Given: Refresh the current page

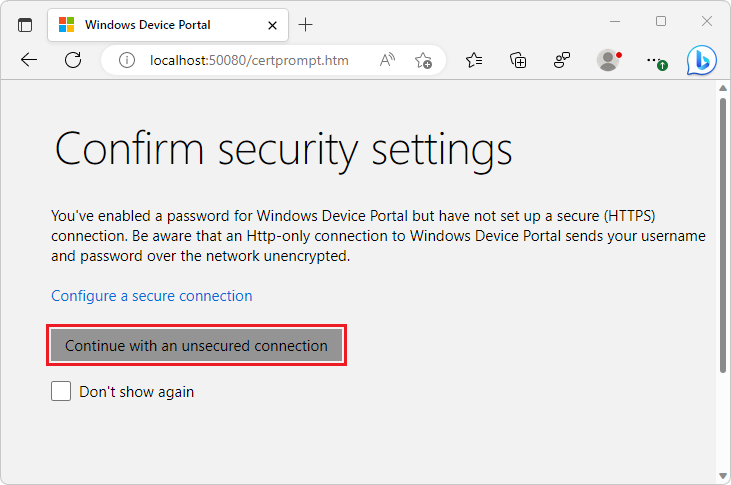Looking at the screenshot, I should [x=73, y=60].
